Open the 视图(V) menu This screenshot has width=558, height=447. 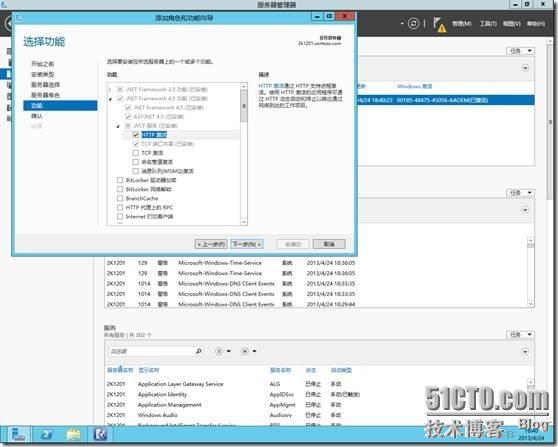(512, 24)
